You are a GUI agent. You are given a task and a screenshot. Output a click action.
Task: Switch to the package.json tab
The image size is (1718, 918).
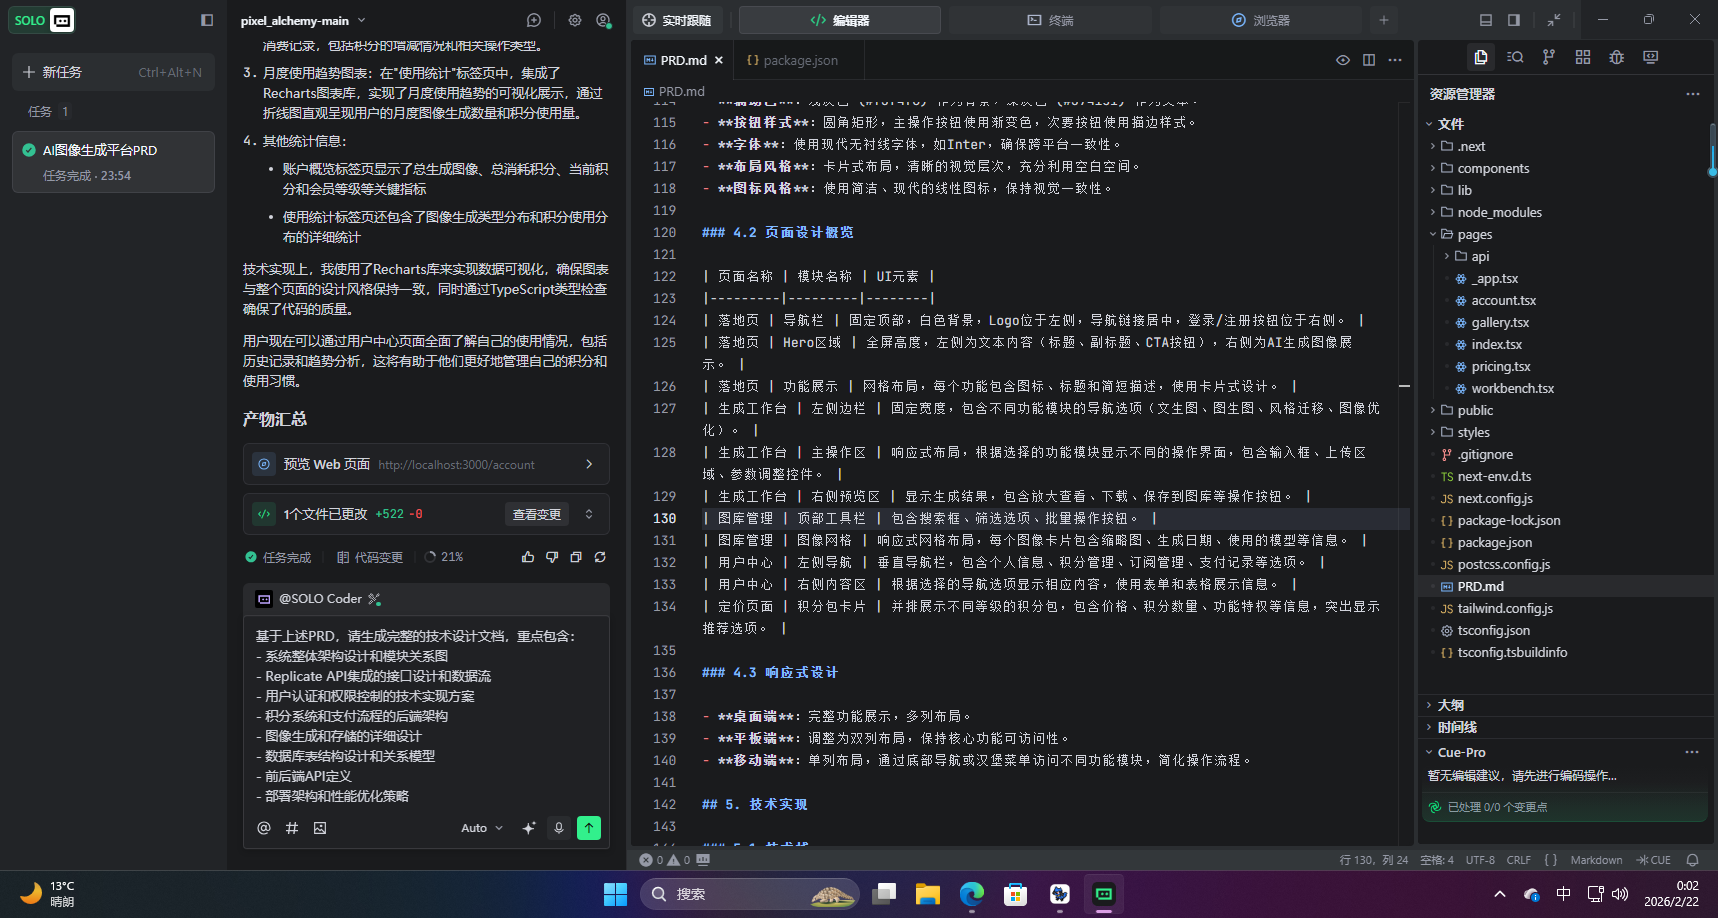797,60
